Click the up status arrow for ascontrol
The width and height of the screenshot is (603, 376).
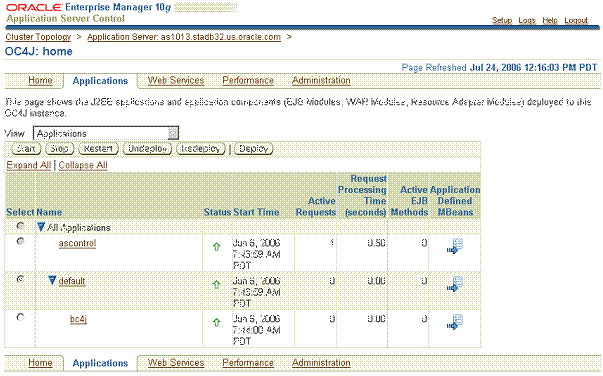click(x=217, y=246)
